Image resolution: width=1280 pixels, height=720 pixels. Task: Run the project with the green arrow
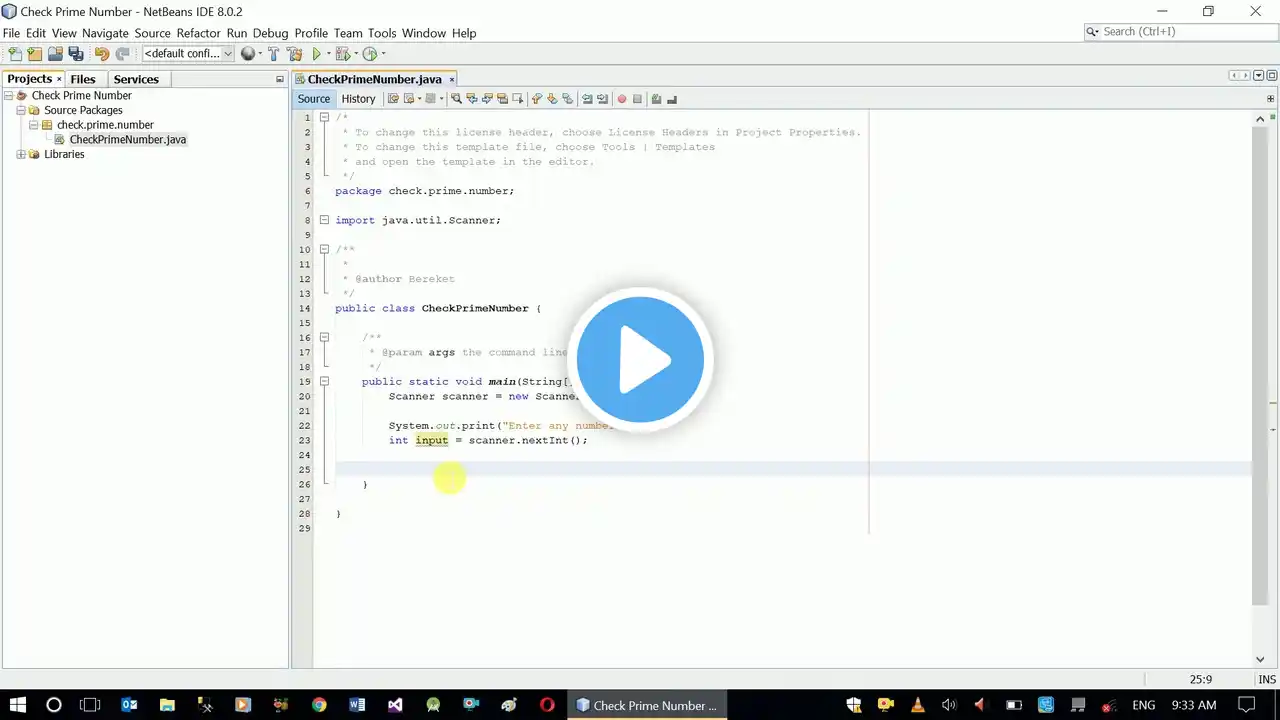[317, 54]
